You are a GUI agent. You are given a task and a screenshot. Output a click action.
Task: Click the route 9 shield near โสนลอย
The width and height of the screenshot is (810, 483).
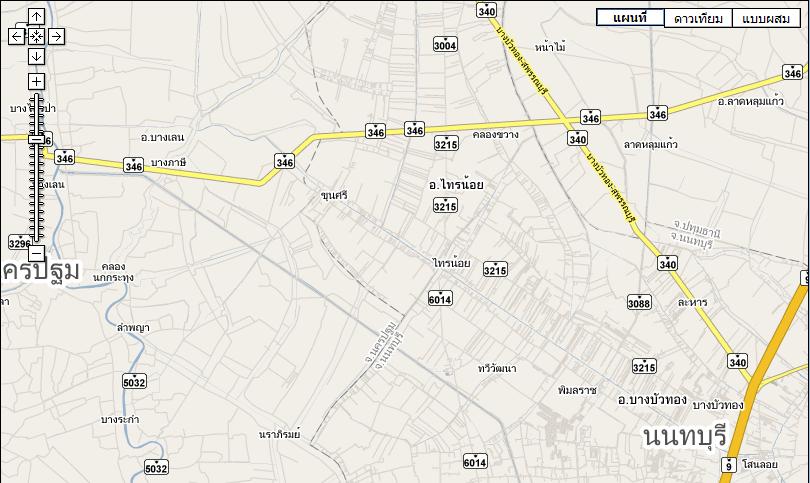coord(728,465)
